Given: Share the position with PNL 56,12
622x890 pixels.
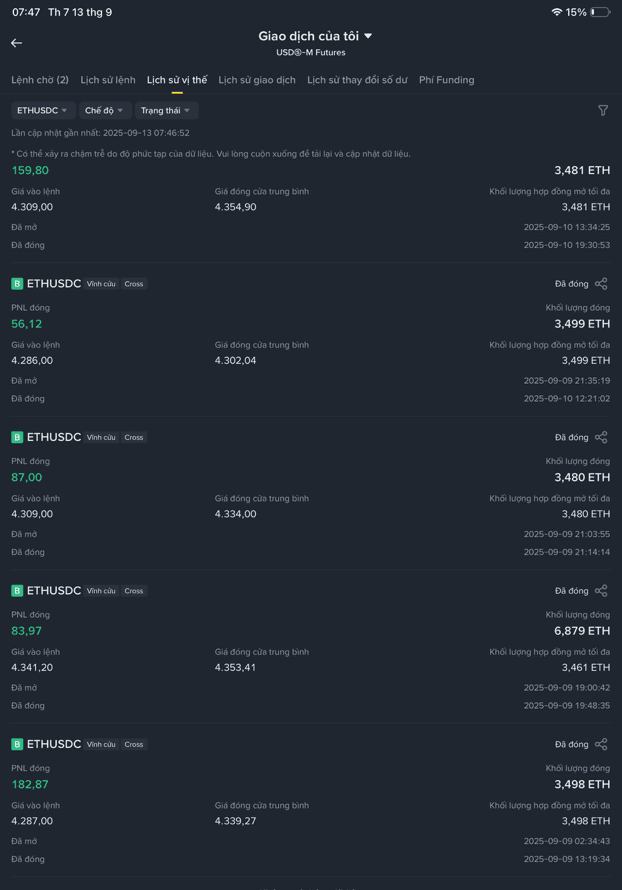Looking at the screenshot, I should tap(601, 284).
